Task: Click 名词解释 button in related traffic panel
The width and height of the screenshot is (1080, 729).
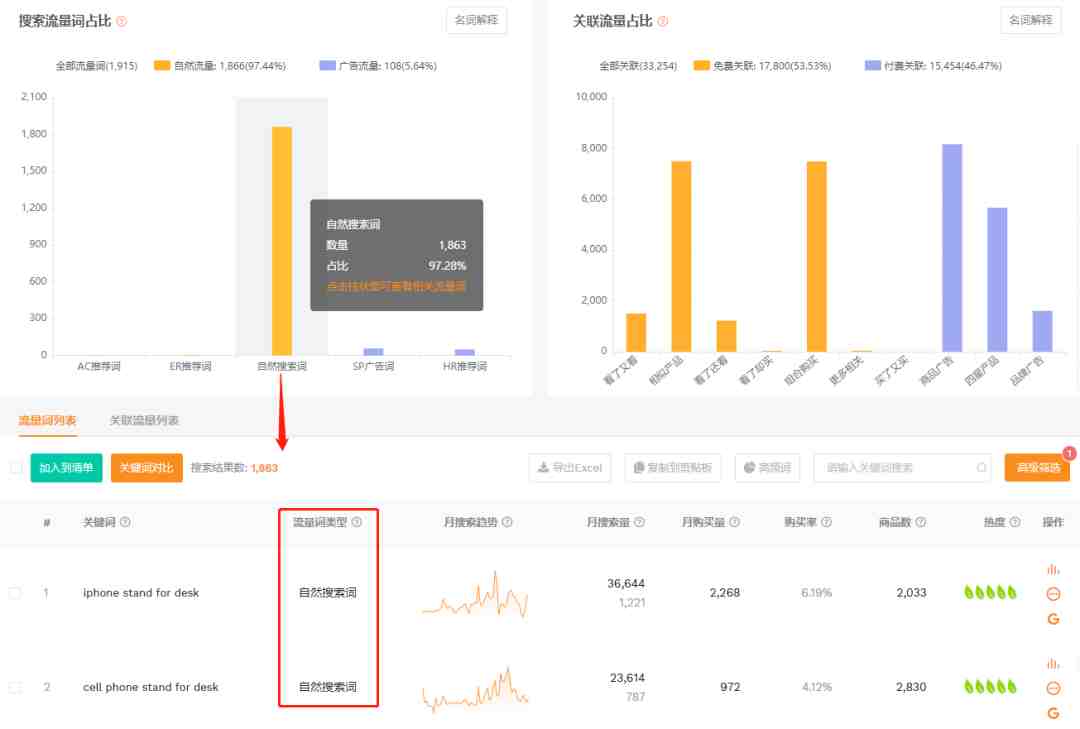Action: (1031, 21)
